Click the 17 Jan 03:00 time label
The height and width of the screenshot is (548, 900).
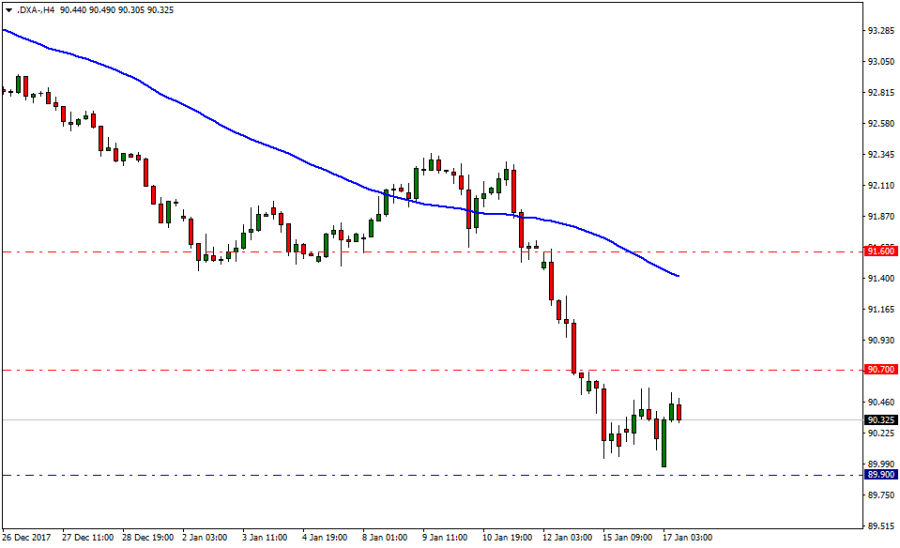tap(690, 538)
